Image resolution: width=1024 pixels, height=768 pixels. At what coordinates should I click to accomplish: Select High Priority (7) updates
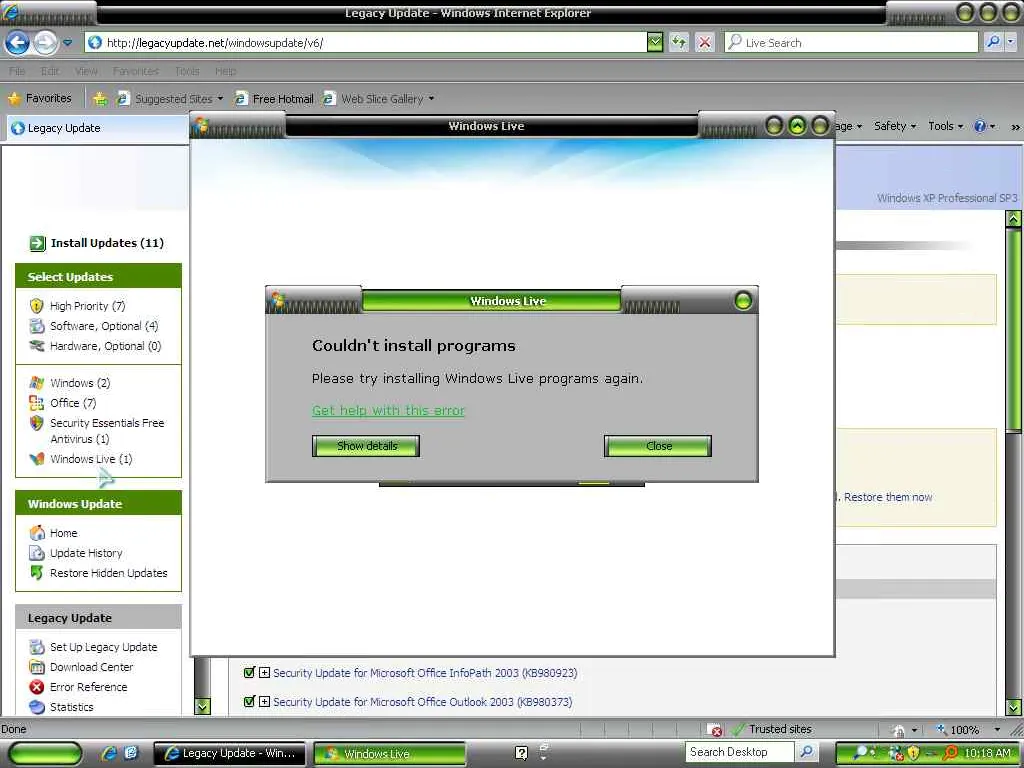coord(88,306)
